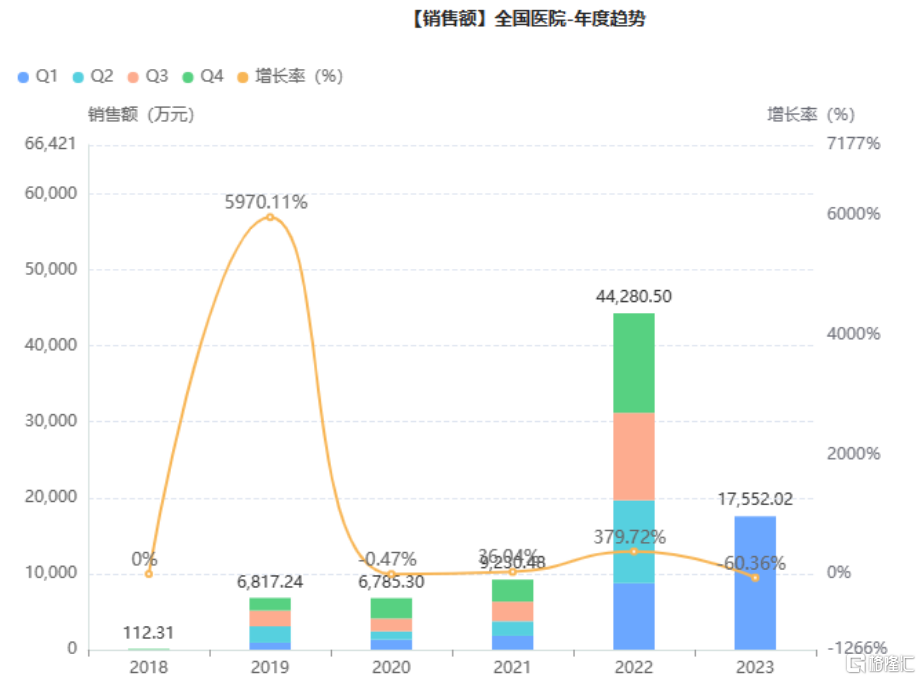The height and width of the screenshot is (680, 921).
Task: Click the 112.31 total label
Action: coord(149,633)
